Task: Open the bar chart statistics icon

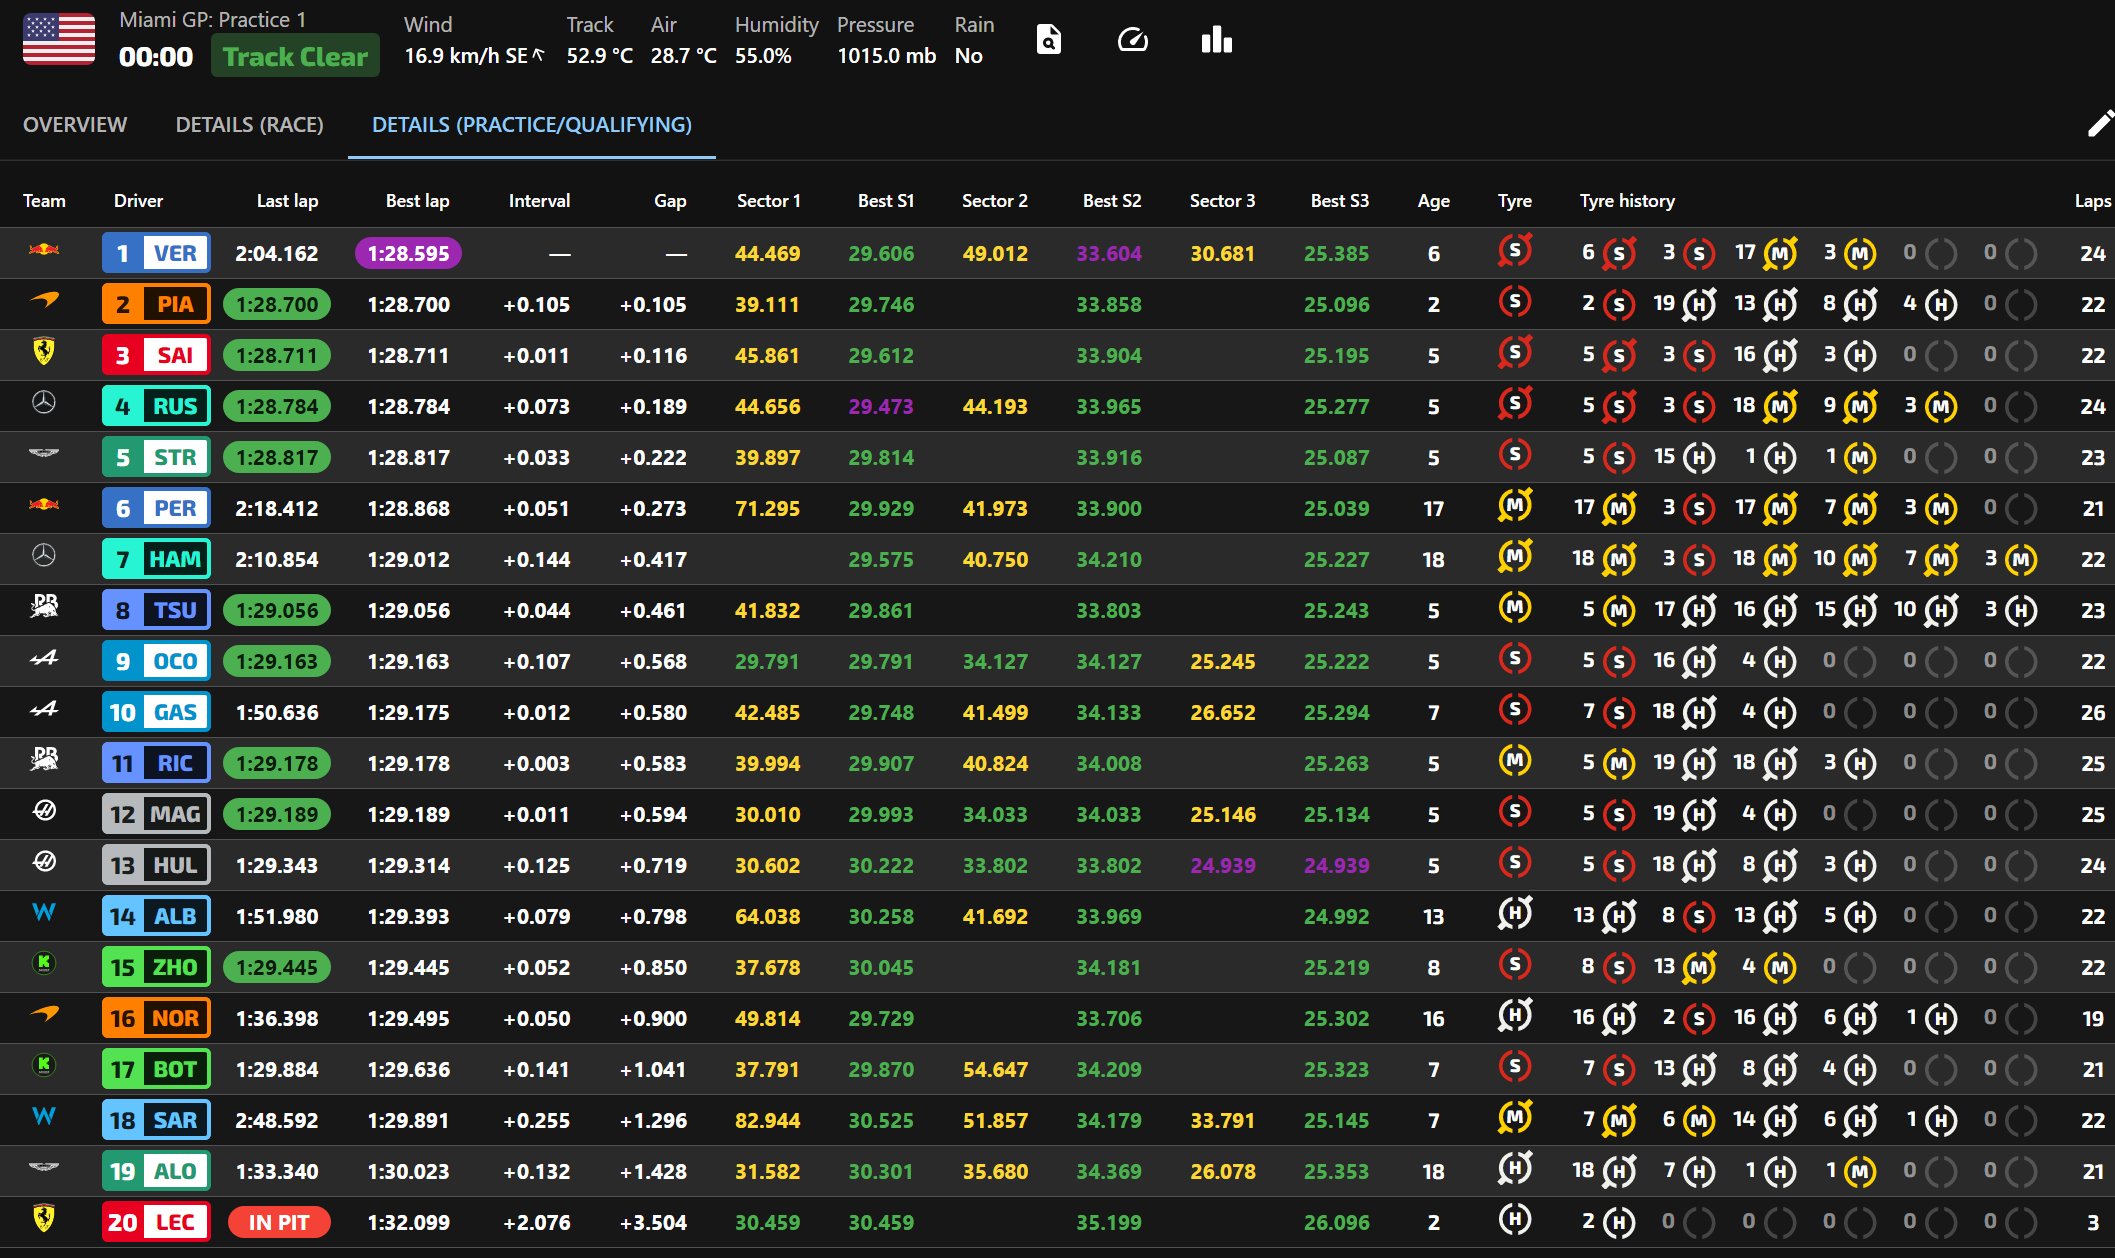Action: (1216, 40)
